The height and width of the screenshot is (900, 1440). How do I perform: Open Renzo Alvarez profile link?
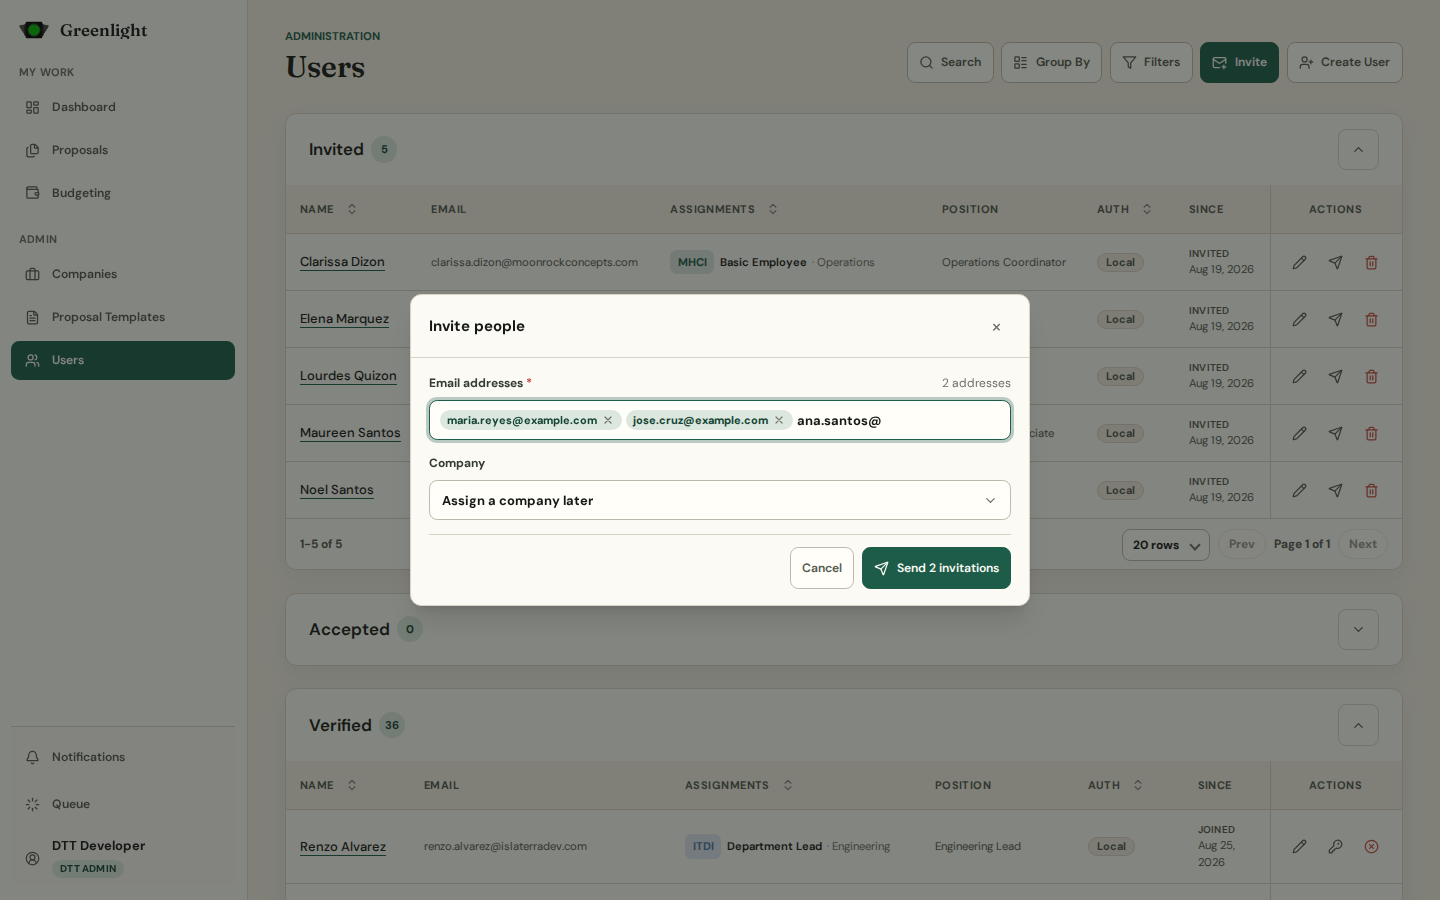coord(343,847)
